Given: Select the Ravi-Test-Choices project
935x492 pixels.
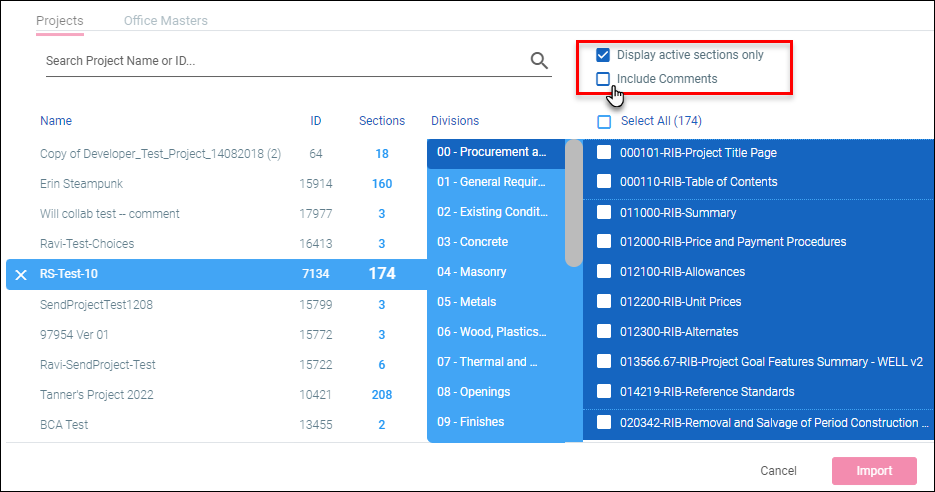Looking at the screenshot, I should point(87,243).
